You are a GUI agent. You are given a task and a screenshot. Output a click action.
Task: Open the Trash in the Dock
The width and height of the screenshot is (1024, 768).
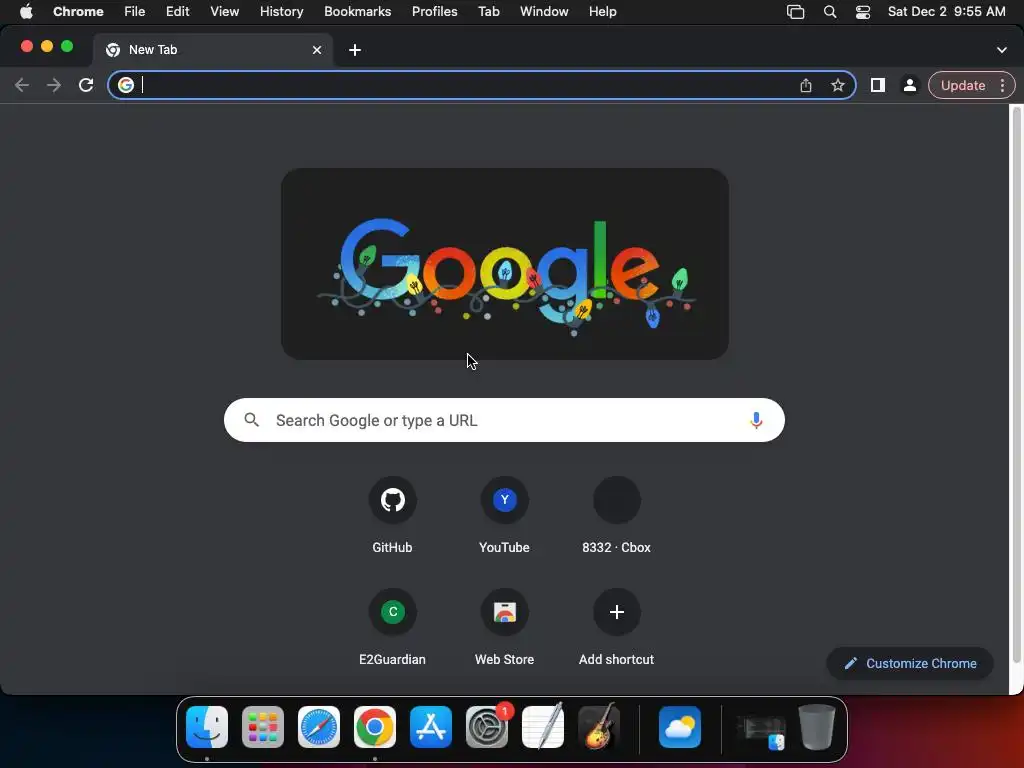click(817, 727)
